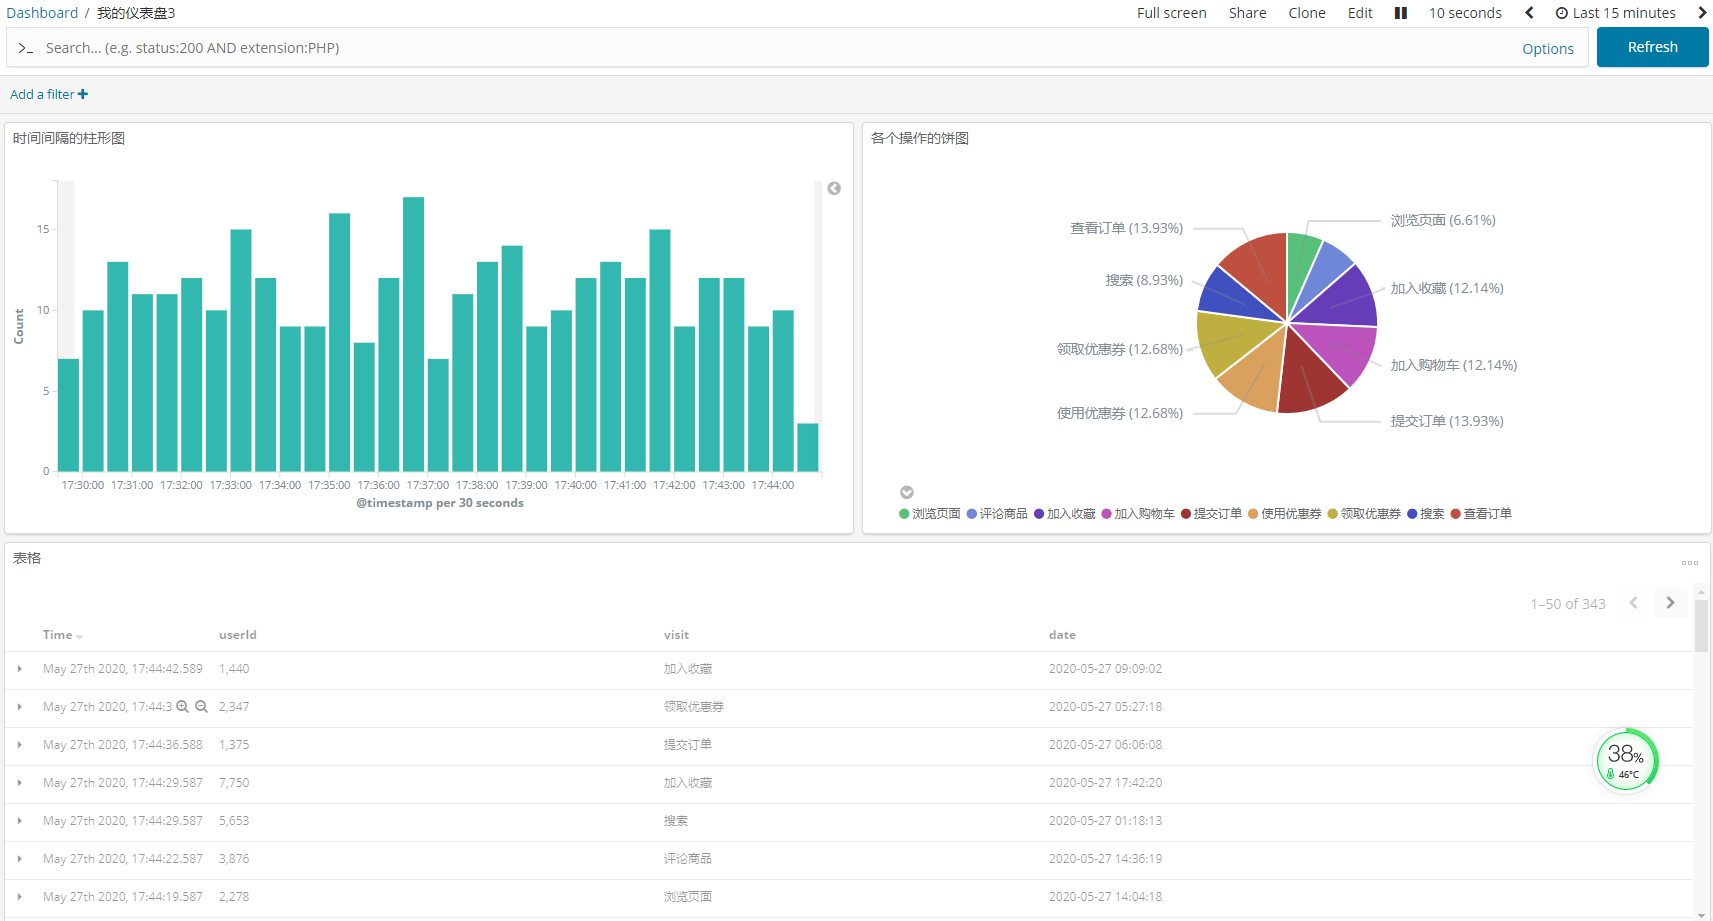The image size is (1713, 921).
Task: Click the 提交订单 pie slice label
Action: (1447, 421)
